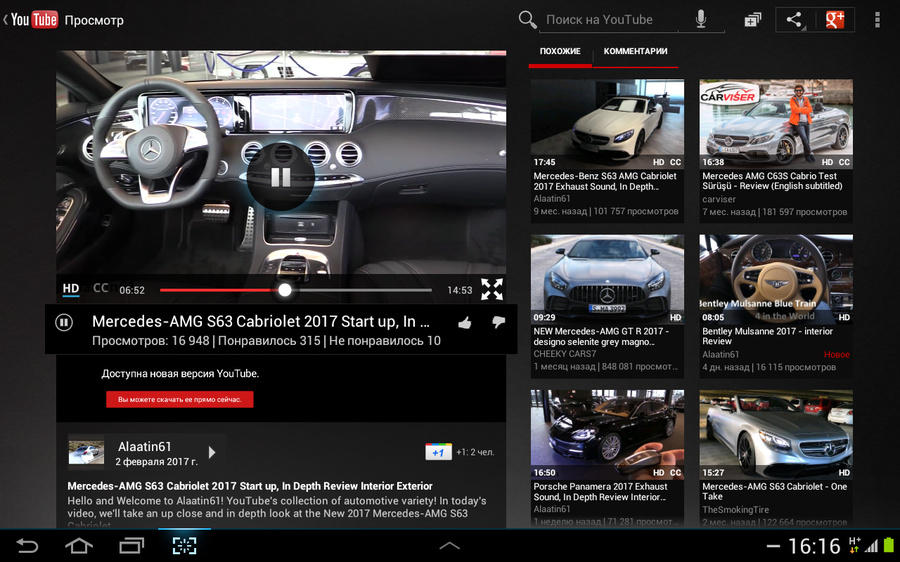Open NEW Mercedes-AMG GT R 2017 thumbnail
Image resolution: width=900 pixels, height=562 pixels.
click(607, 279)
